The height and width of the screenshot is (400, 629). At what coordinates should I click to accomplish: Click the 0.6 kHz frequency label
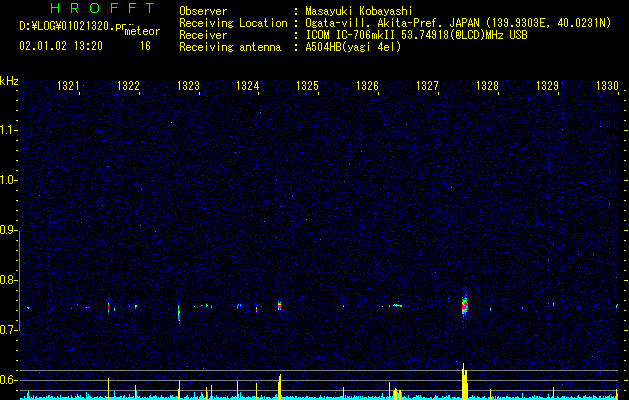click(8, 380)
